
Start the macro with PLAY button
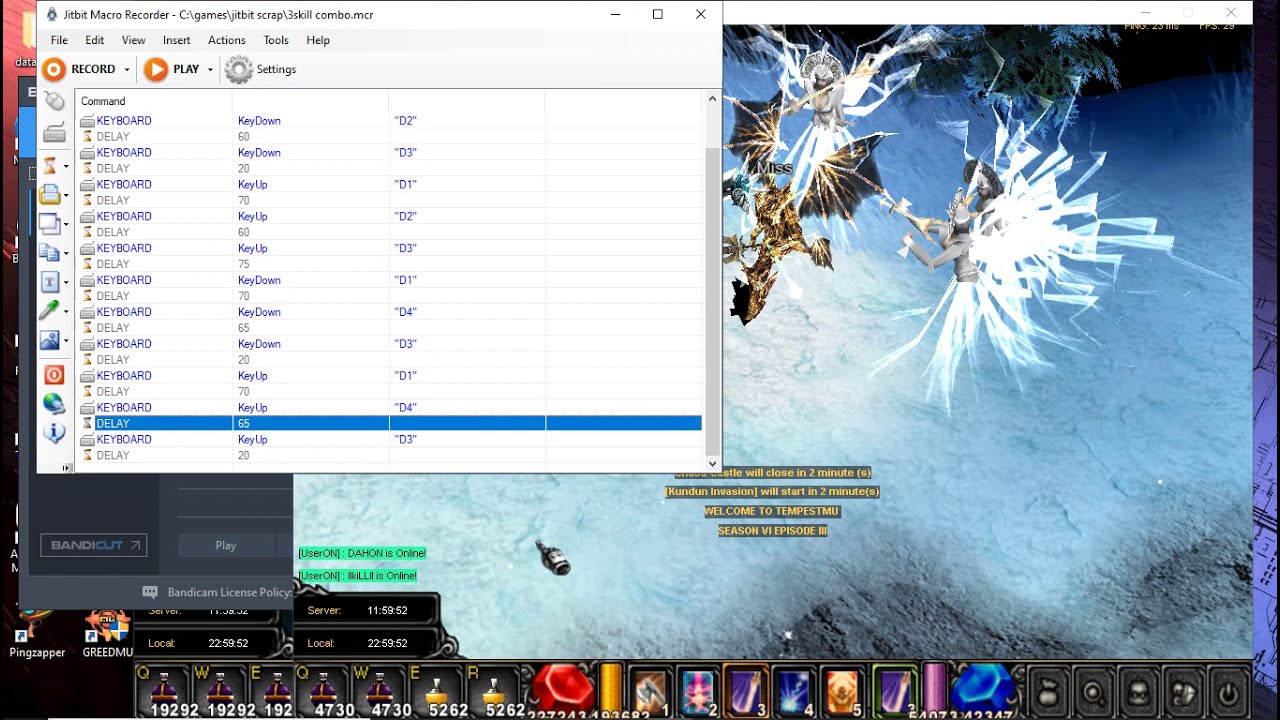172,69
